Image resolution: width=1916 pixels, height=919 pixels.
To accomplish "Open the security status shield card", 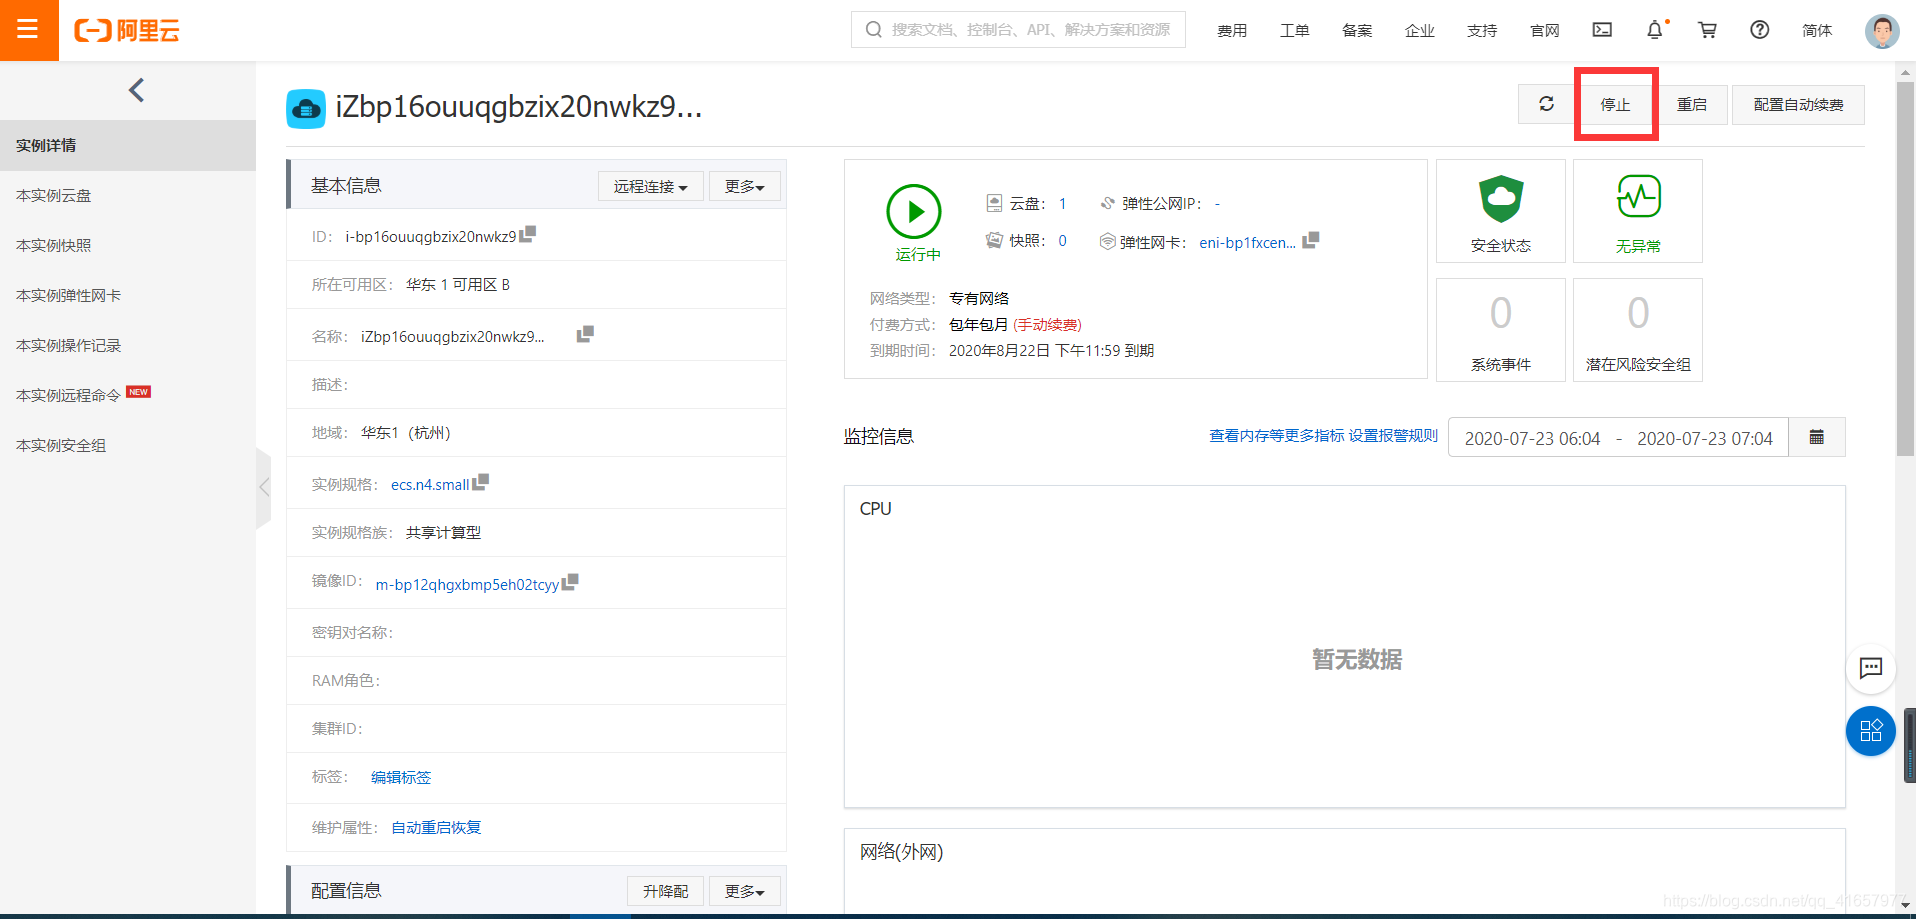I will 1501,211.
